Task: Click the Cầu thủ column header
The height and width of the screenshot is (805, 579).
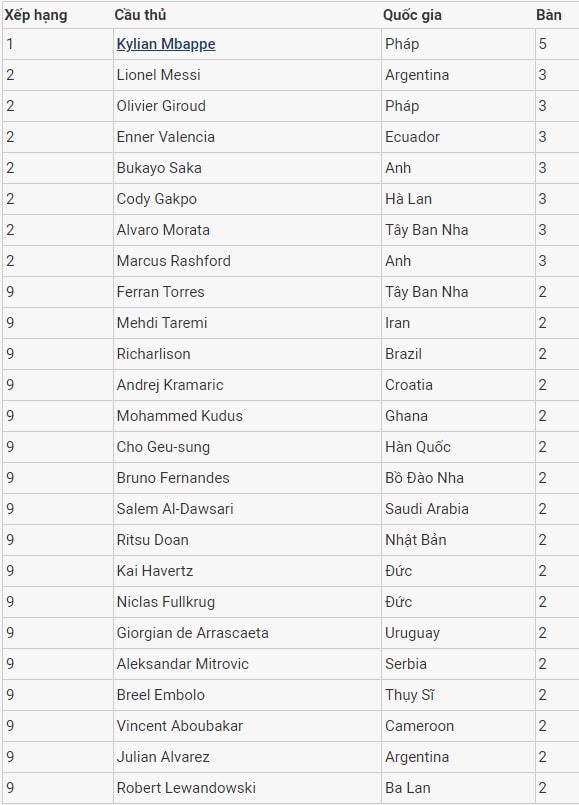Action: coord(140,15)
